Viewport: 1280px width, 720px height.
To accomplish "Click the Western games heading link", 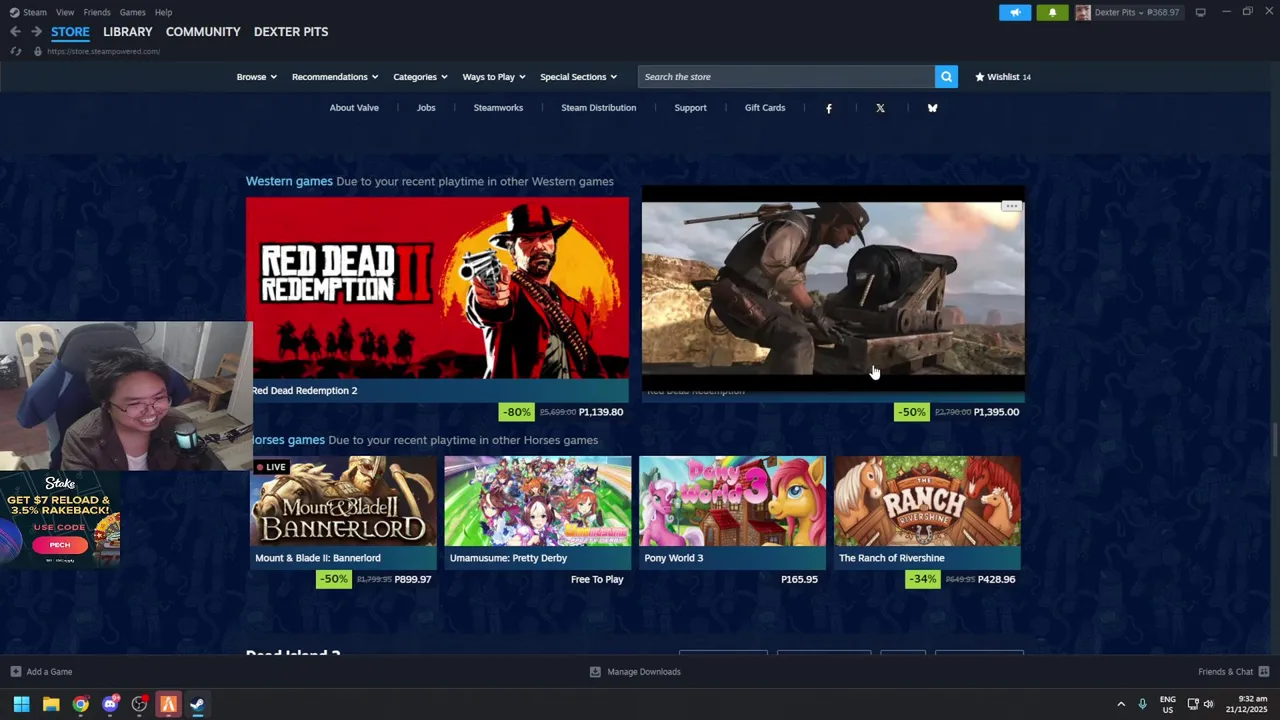I will tap(289, 181).
